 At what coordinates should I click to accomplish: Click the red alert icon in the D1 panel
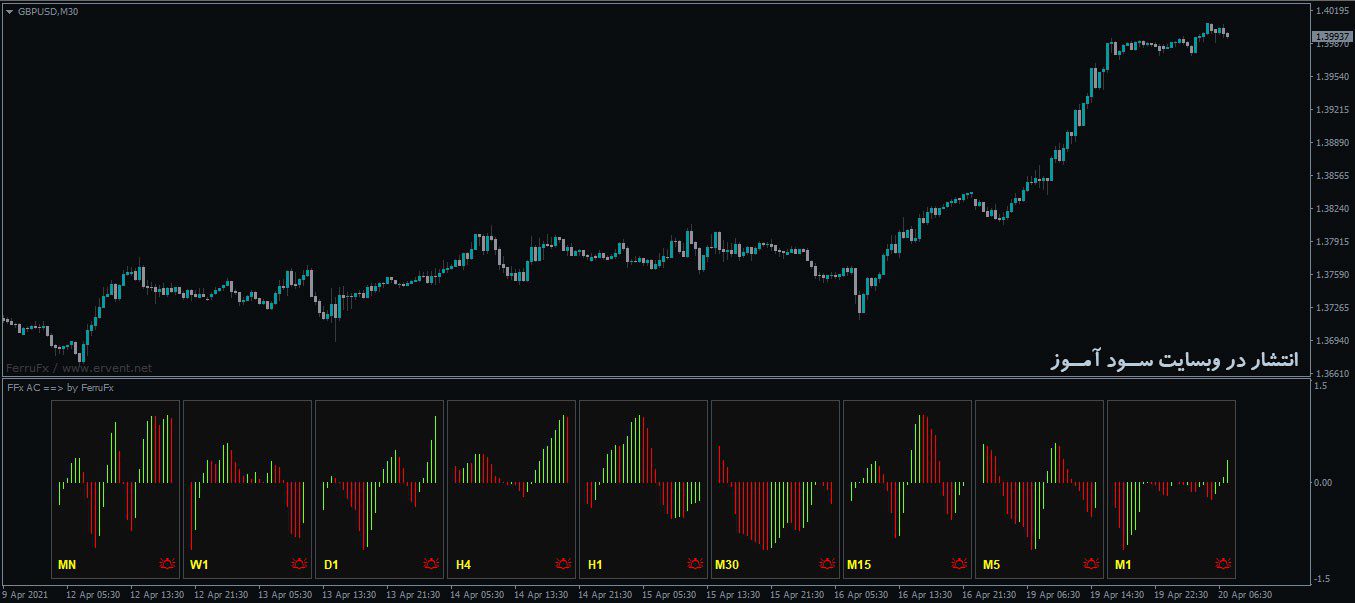coord(431,565)
